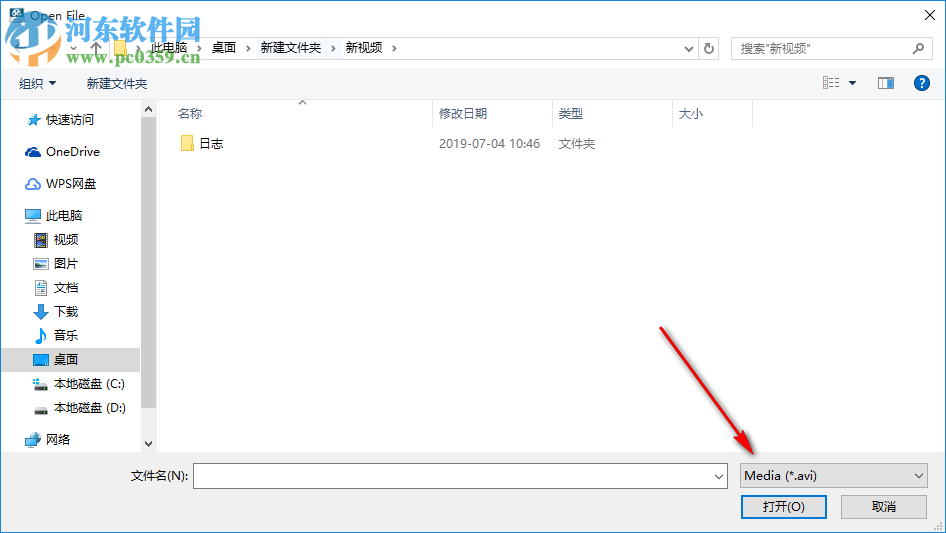The image size is (946, 533).
Task: Click the change view layout icon
Action: 831,83
